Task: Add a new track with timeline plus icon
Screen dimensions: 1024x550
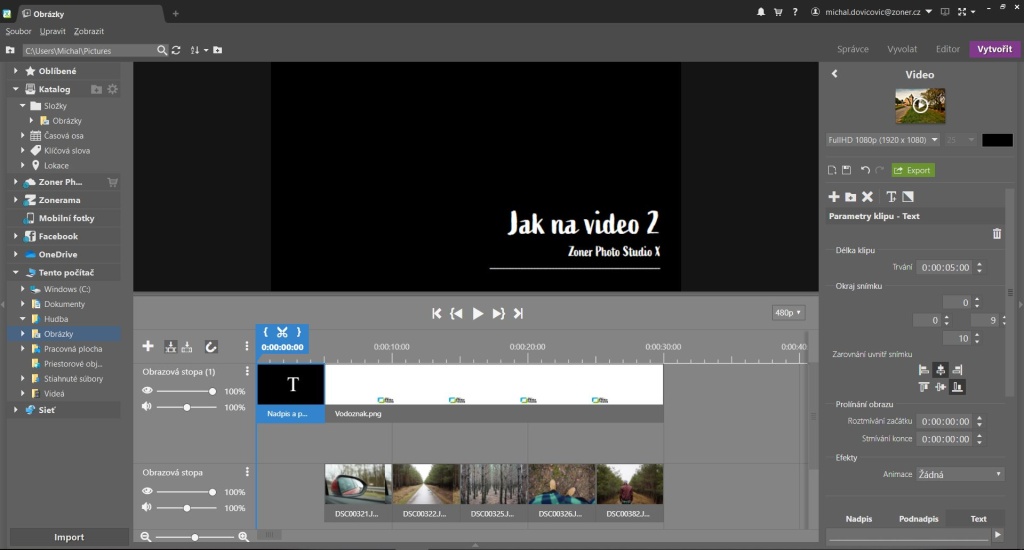Action: coord(148,346)
